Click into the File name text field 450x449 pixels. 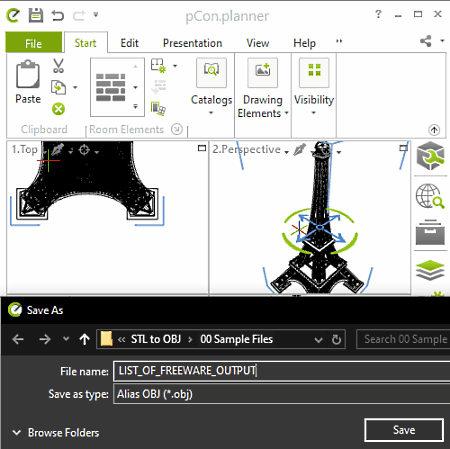tap(282, 371)
